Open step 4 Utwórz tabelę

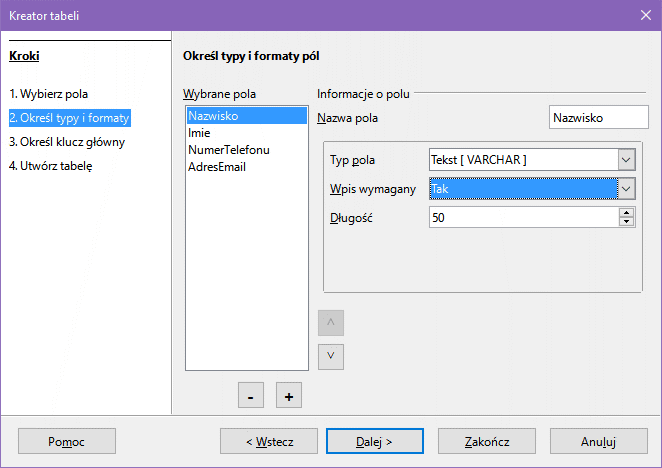click(51, 166)
